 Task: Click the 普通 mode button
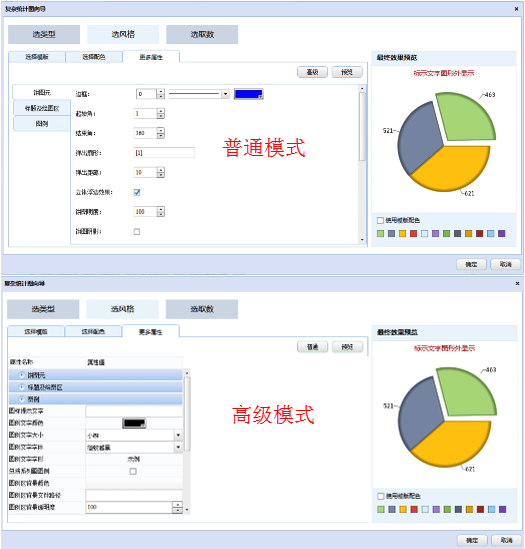(x=312, y=347)
